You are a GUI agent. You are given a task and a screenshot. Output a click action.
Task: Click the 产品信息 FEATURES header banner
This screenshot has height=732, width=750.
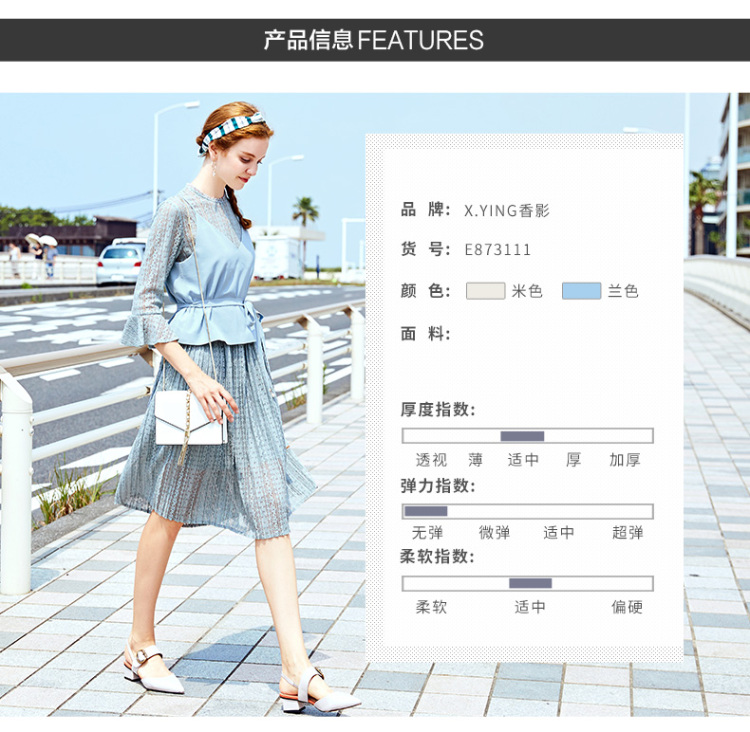click(375, 40)
